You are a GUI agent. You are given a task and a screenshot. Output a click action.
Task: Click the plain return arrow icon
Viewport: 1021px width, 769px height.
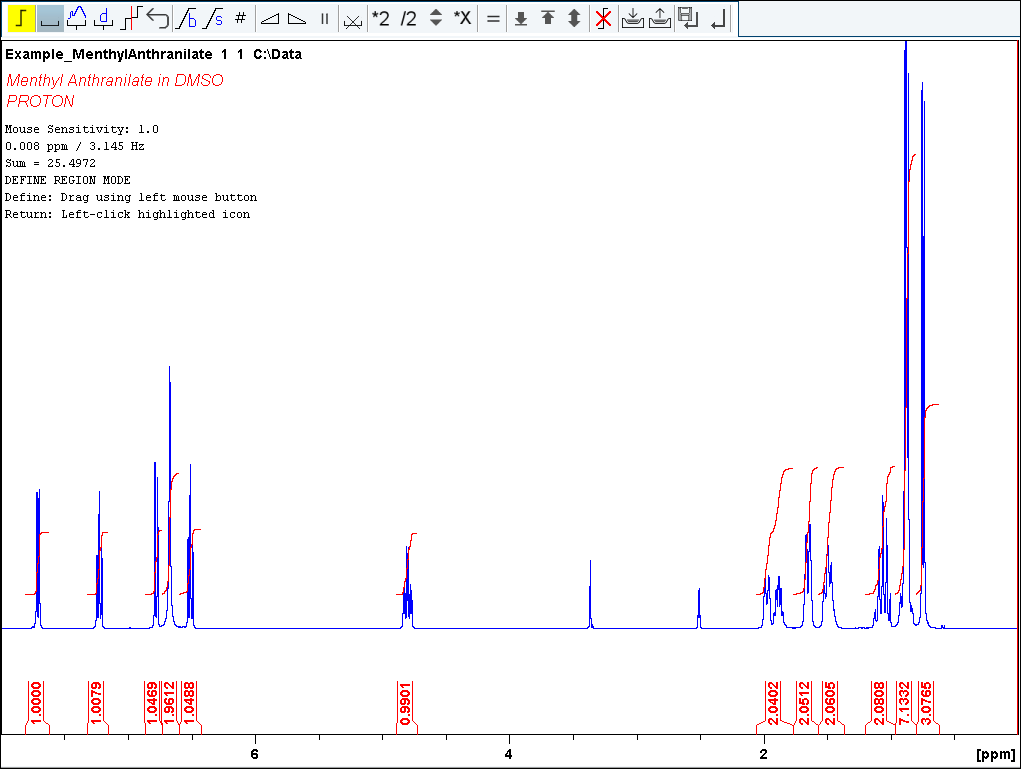pyautogui.click(x=718, y=18)
